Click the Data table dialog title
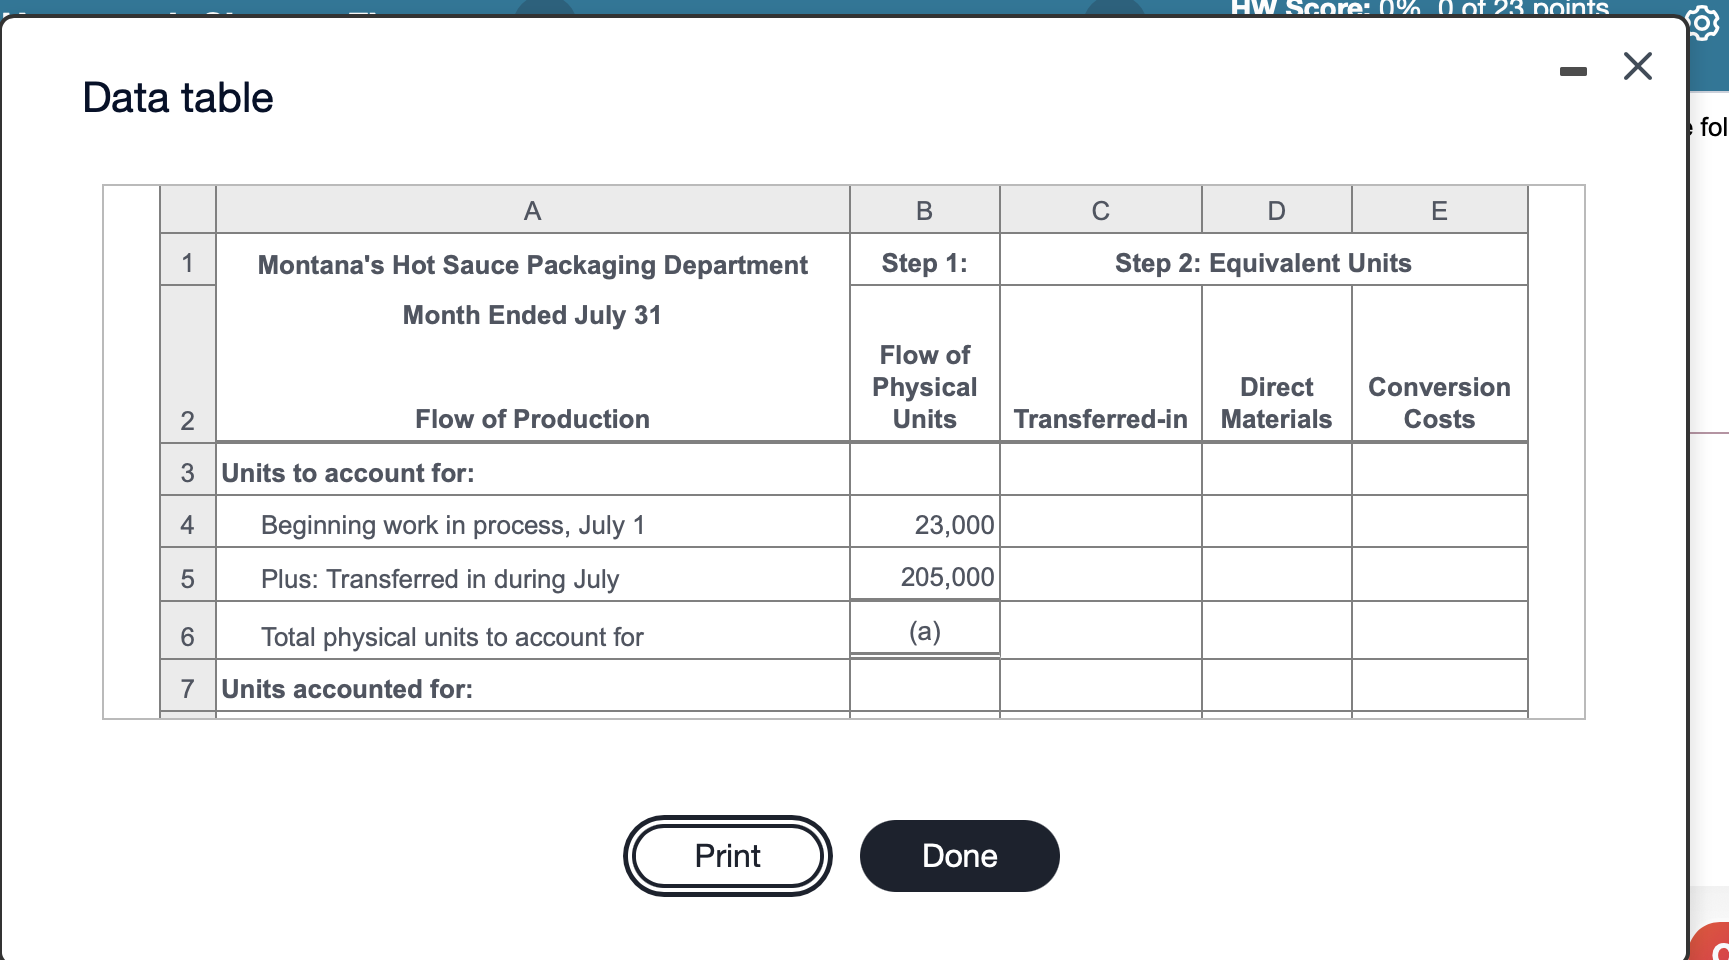Viewport: 1729px width, 960px height. tap(176, 96)
